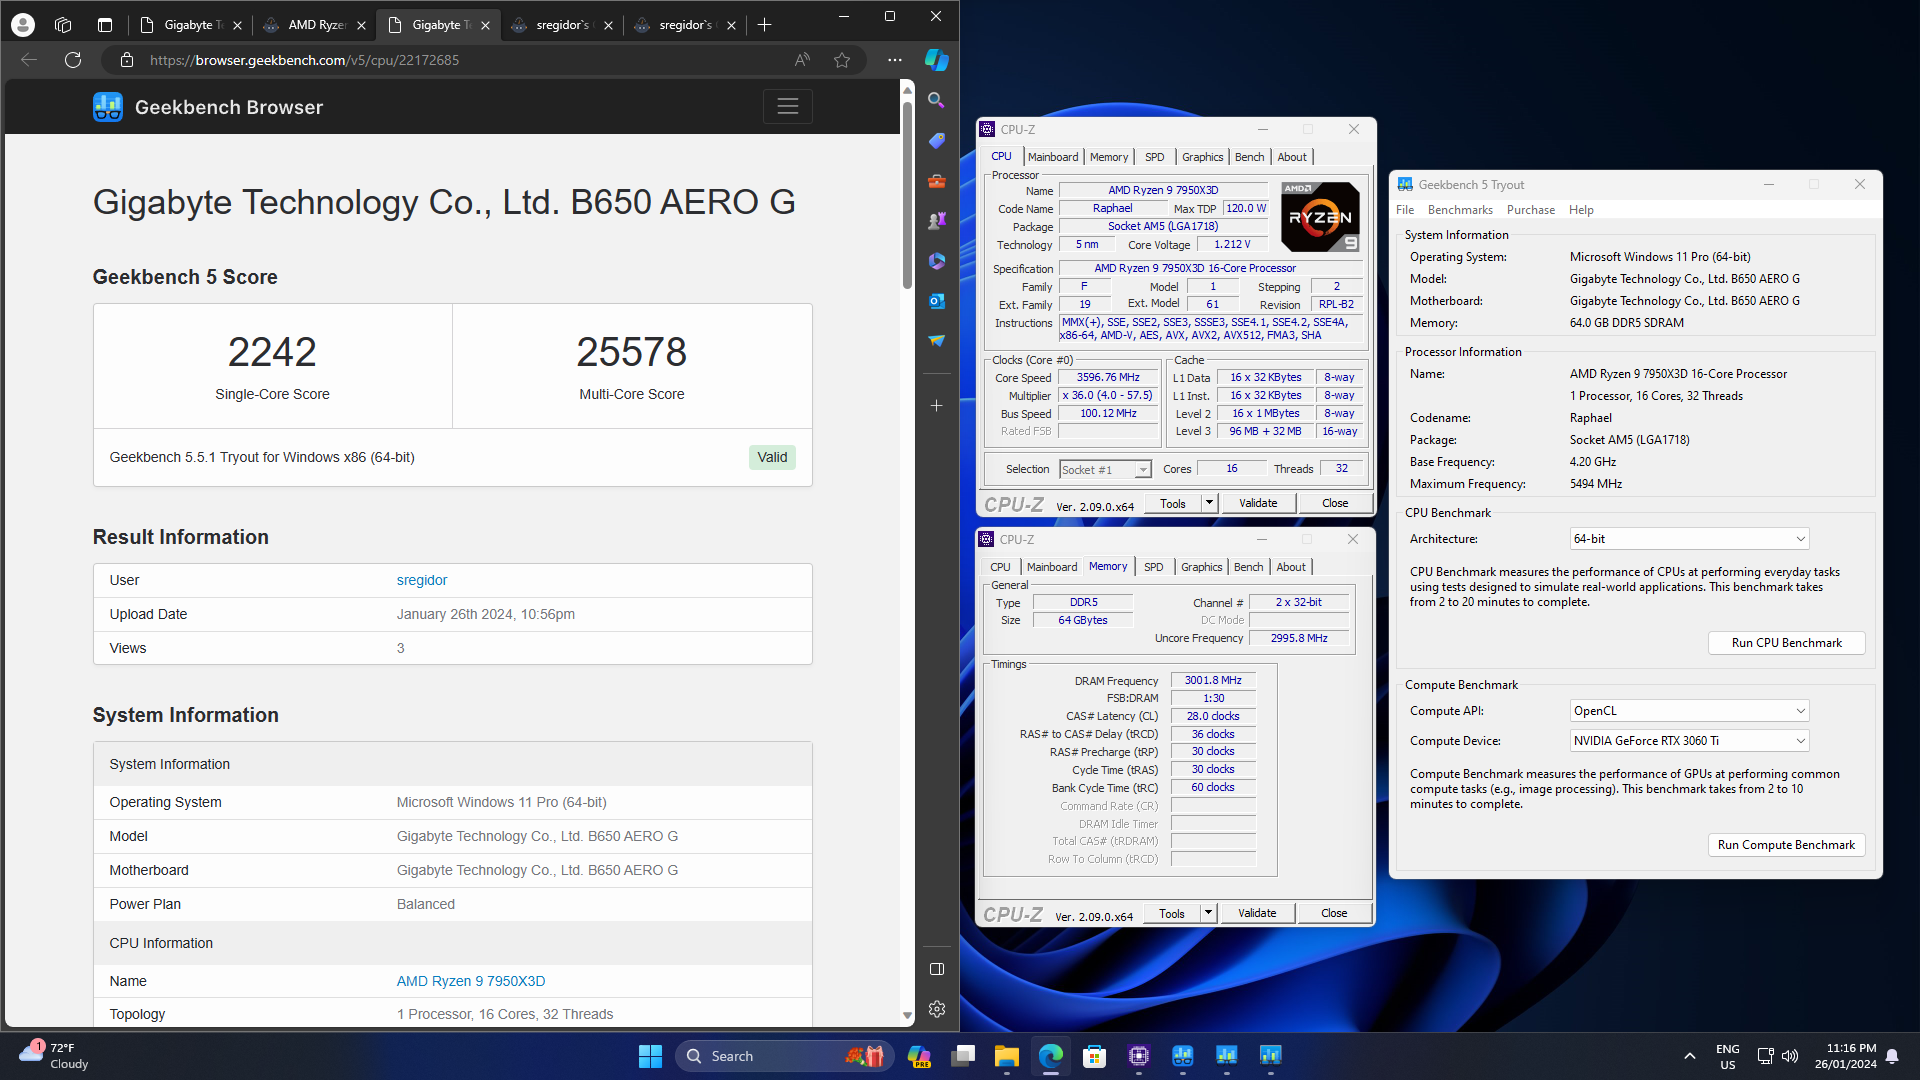Click the 2242 single-core score

(x=272, y=352)
